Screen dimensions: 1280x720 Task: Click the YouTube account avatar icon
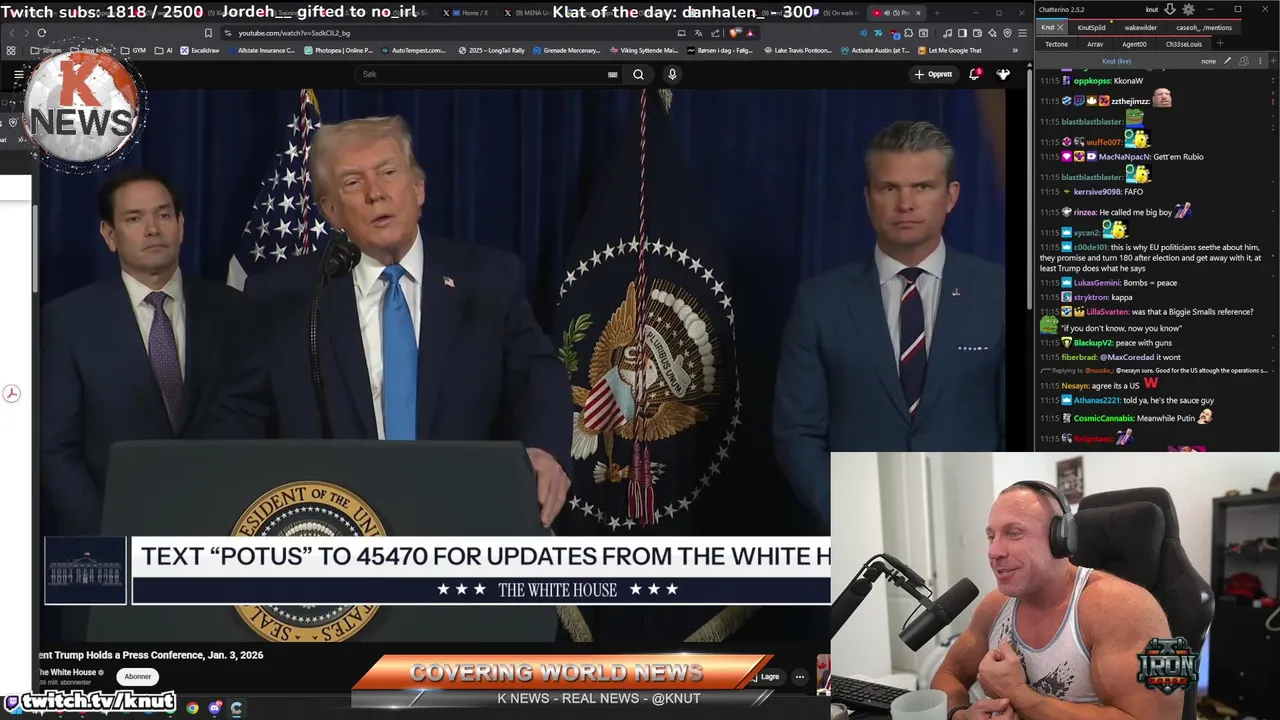click(x=1003, y=74)
